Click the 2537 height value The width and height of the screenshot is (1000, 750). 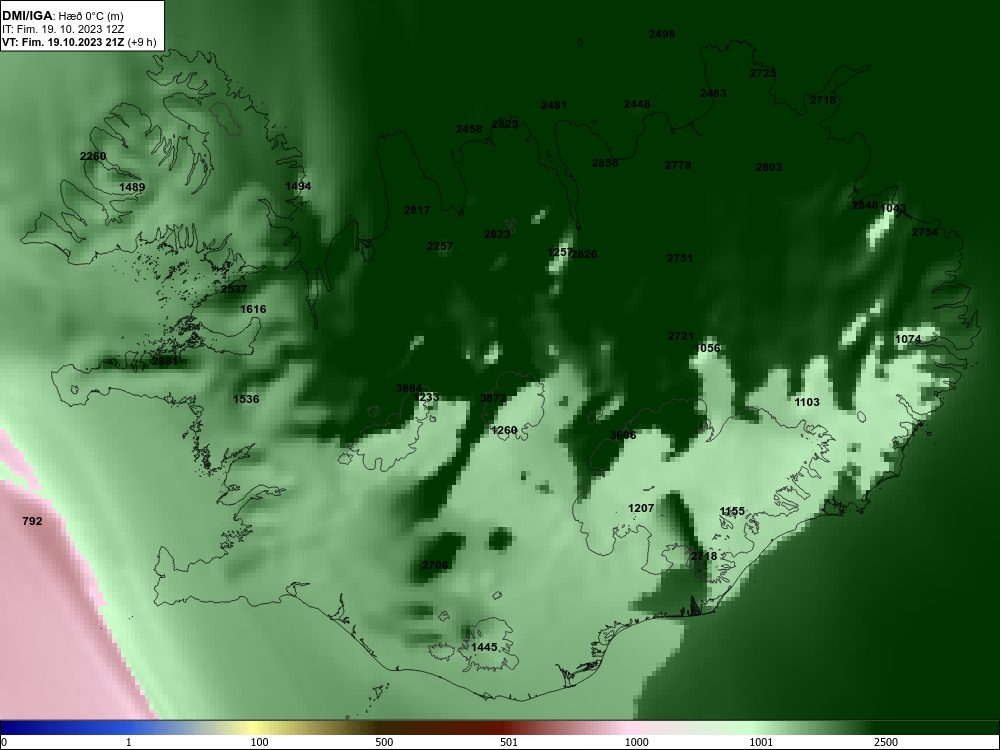[x=234, y=290]
